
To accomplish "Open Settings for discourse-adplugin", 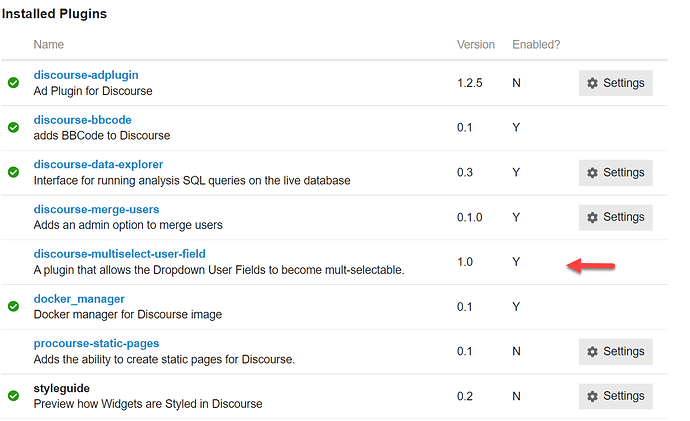I will point(615,83).
